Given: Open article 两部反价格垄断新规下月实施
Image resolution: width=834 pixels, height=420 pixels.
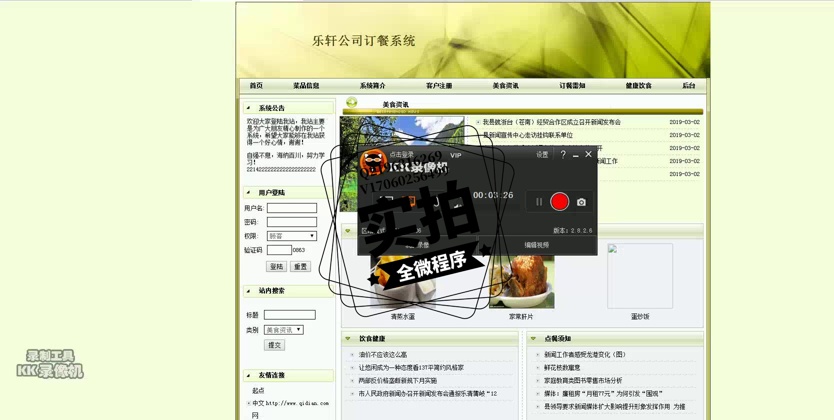Looking at the screenshot, I should [x=397, y=381].
